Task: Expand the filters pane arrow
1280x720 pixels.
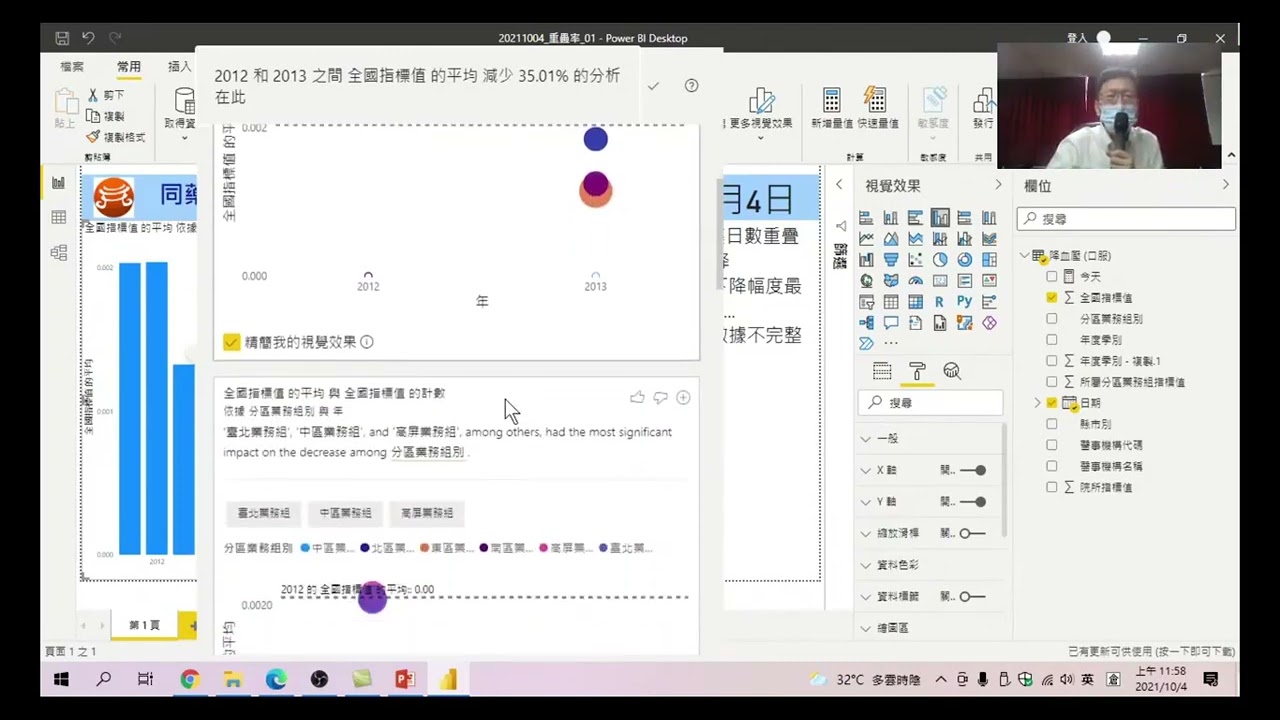Action: (839, 185)
